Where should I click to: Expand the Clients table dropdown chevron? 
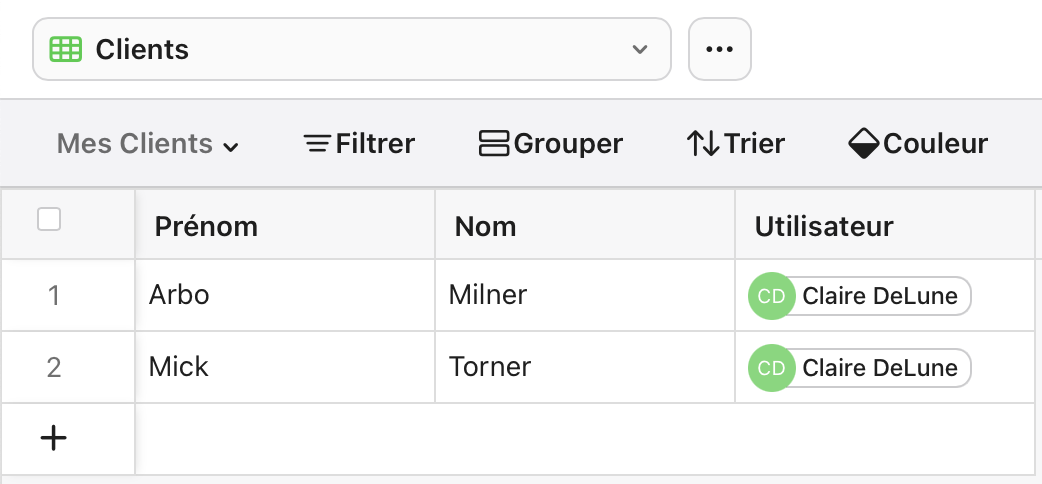pyautogui.click(x=640, y=49)
